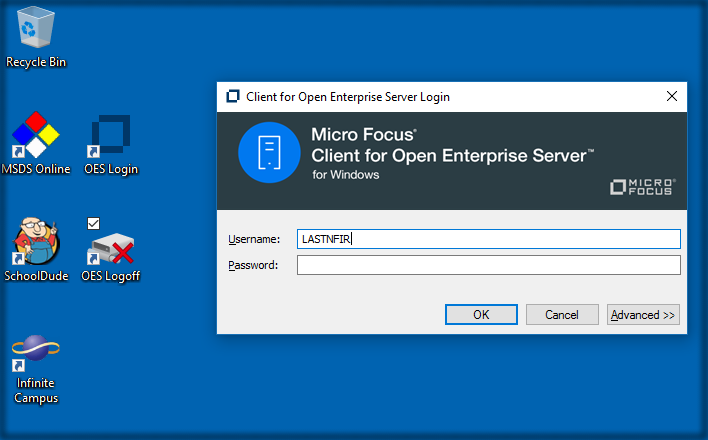Click the Micro Focus logo in banner

(642, 186)
